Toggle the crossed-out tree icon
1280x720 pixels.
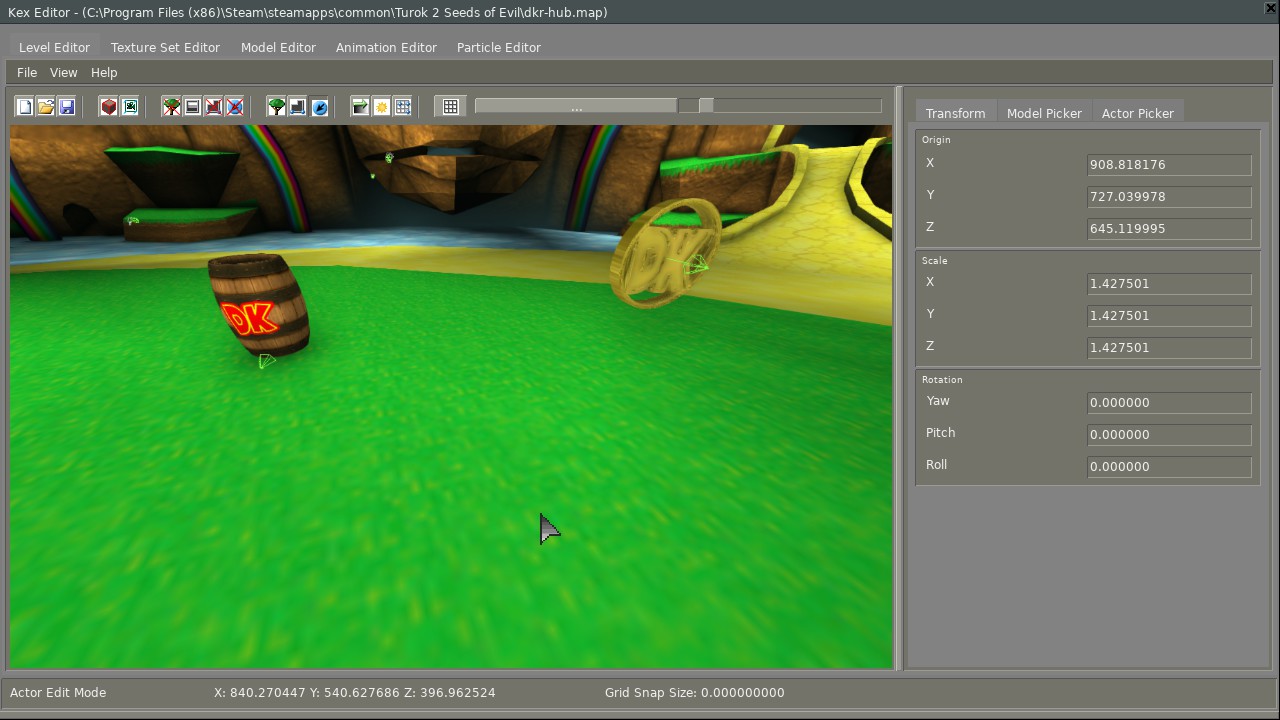click(172, 107)
